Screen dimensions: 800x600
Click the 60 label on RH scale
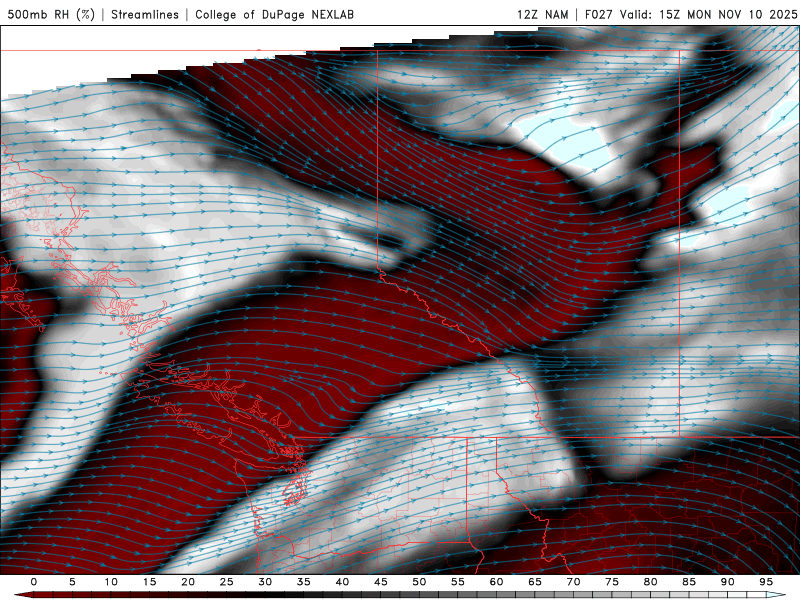coord(496,582)
